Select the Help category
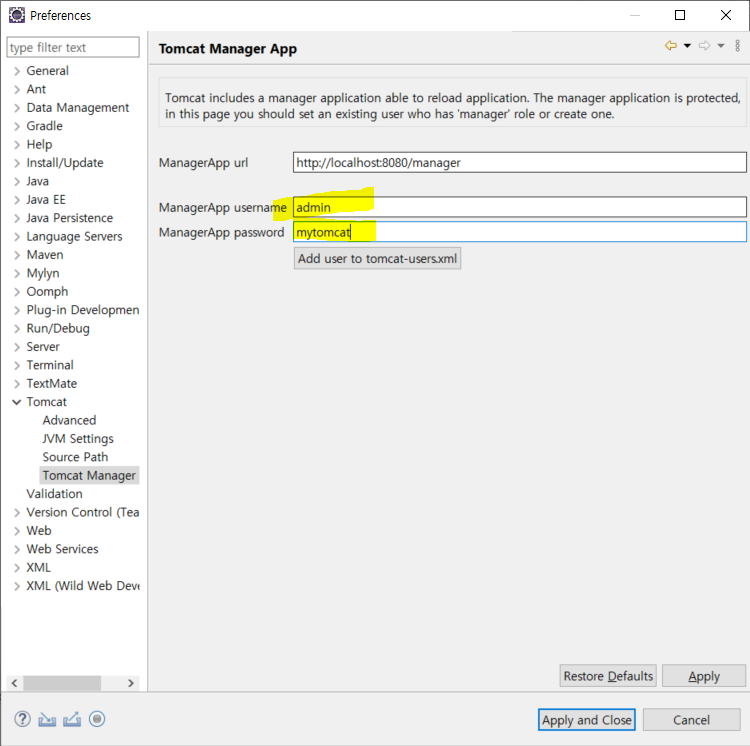The height and width of the screenshot is (746, 750). (x=39, y=144)
